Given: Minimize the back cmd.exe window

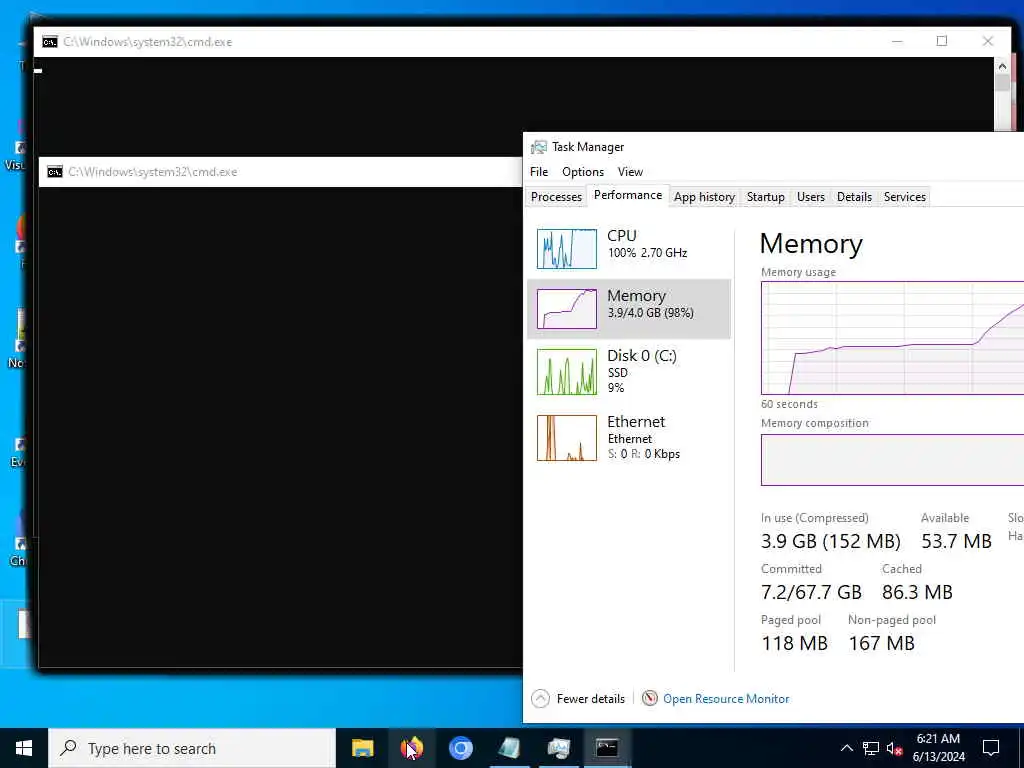Looking at the screenshot, I should coord(897,41).
